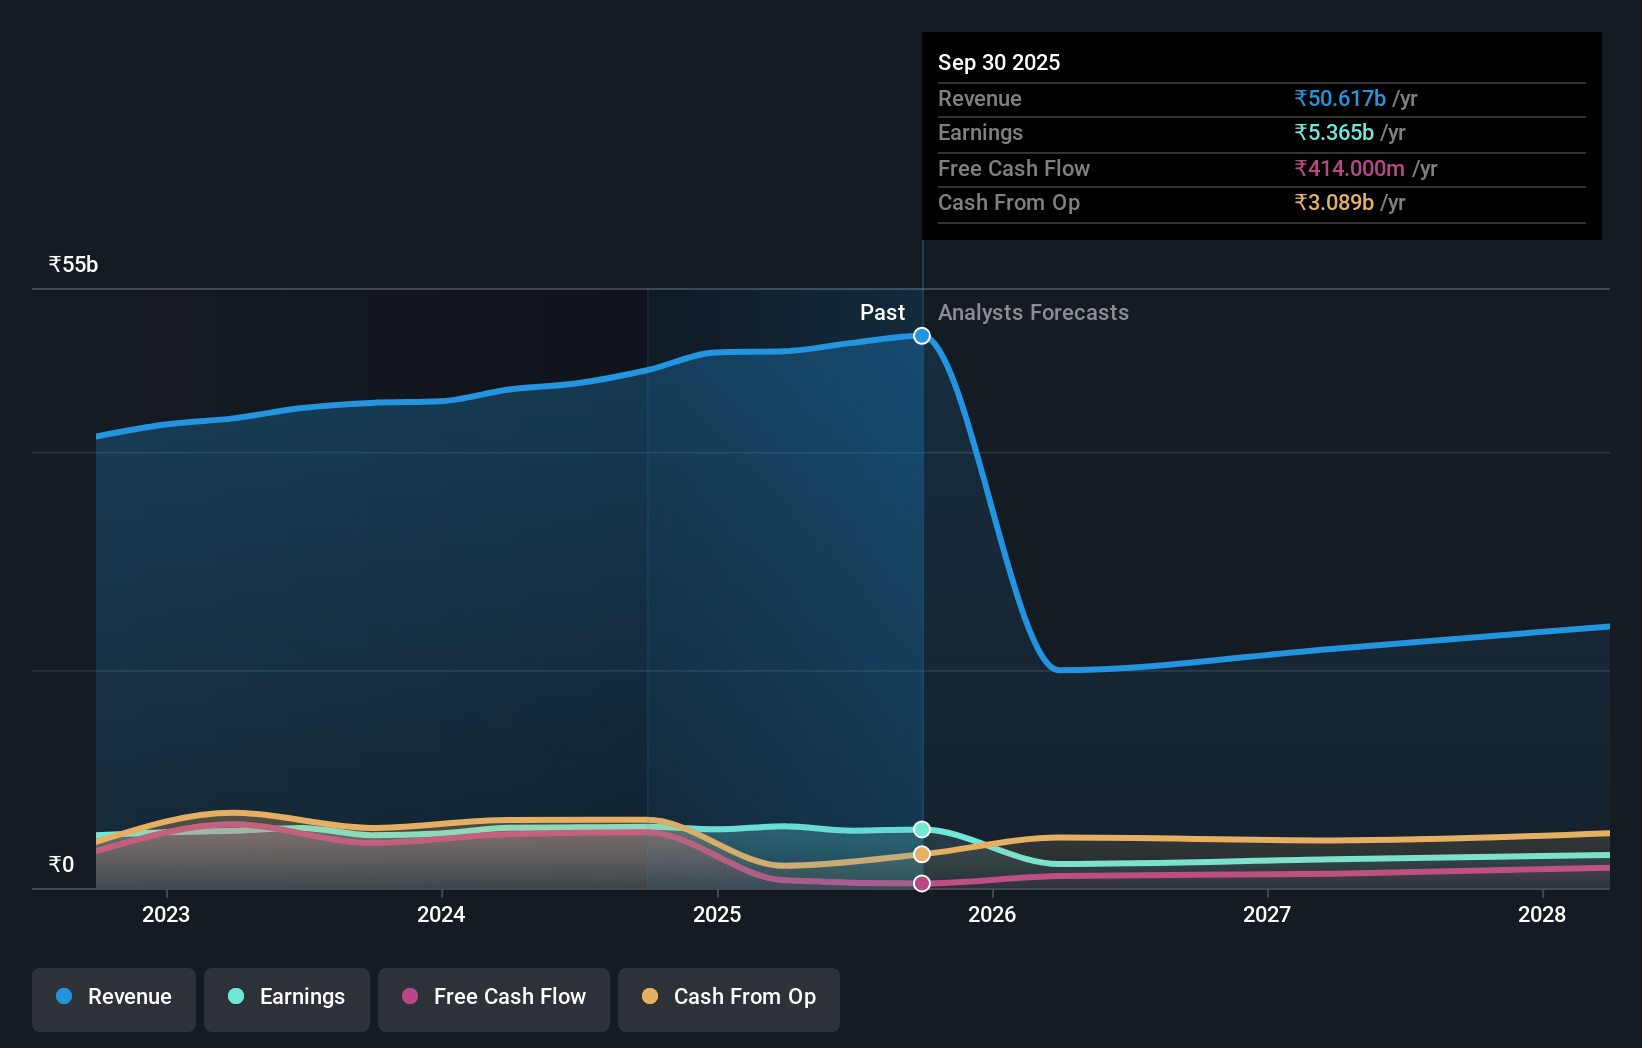Image resolution: width=1642 pixels, height=1048 pixels.
Task: Select the Cash From Op data marker
Action: [x=922, y=854]
